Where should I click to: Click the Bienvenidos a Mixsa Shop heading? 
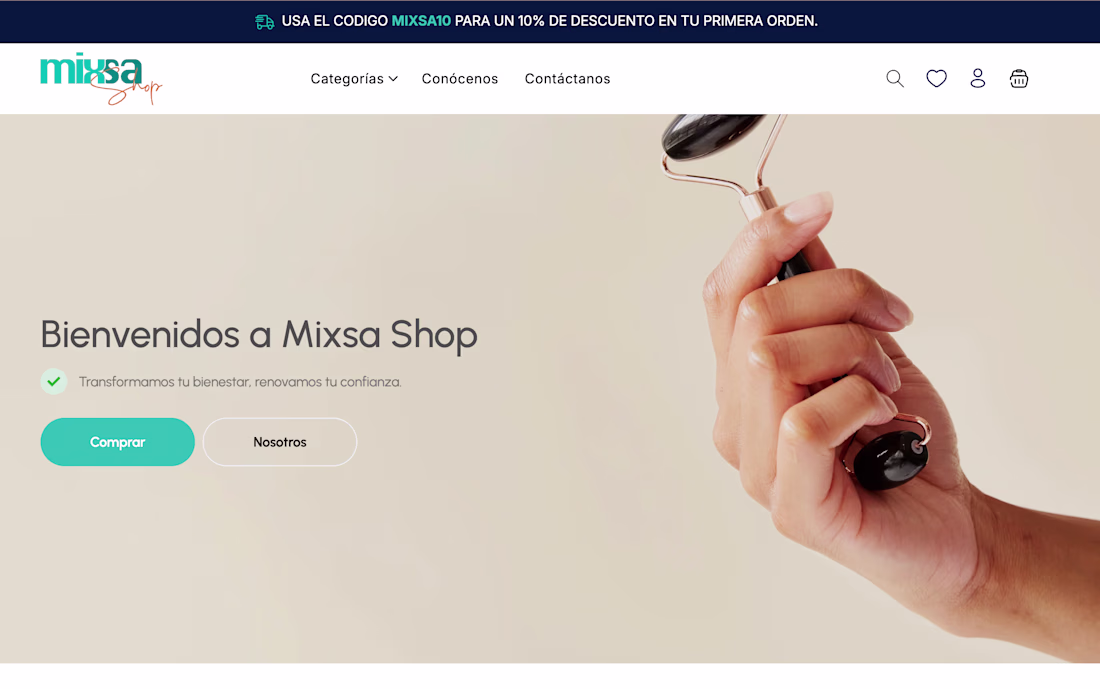pos(259,334)
